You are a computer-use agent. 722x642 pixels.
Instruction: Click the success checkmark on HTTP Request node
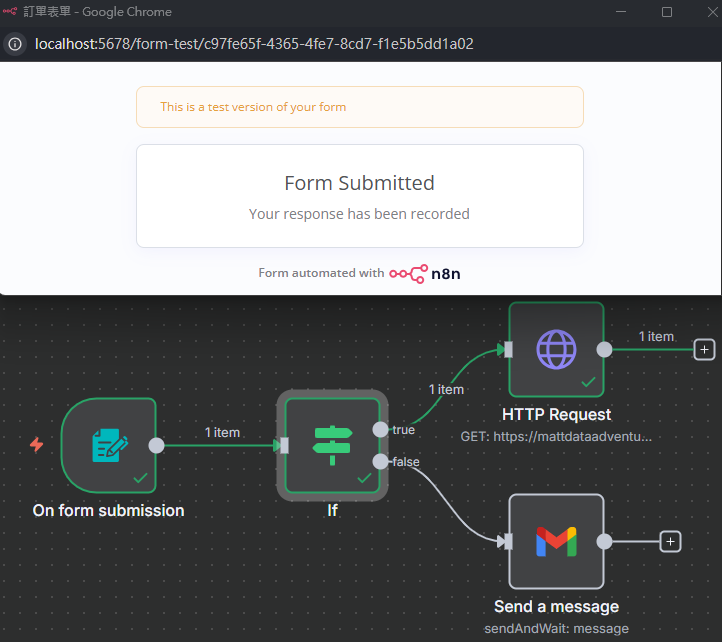tap(588, 382)
